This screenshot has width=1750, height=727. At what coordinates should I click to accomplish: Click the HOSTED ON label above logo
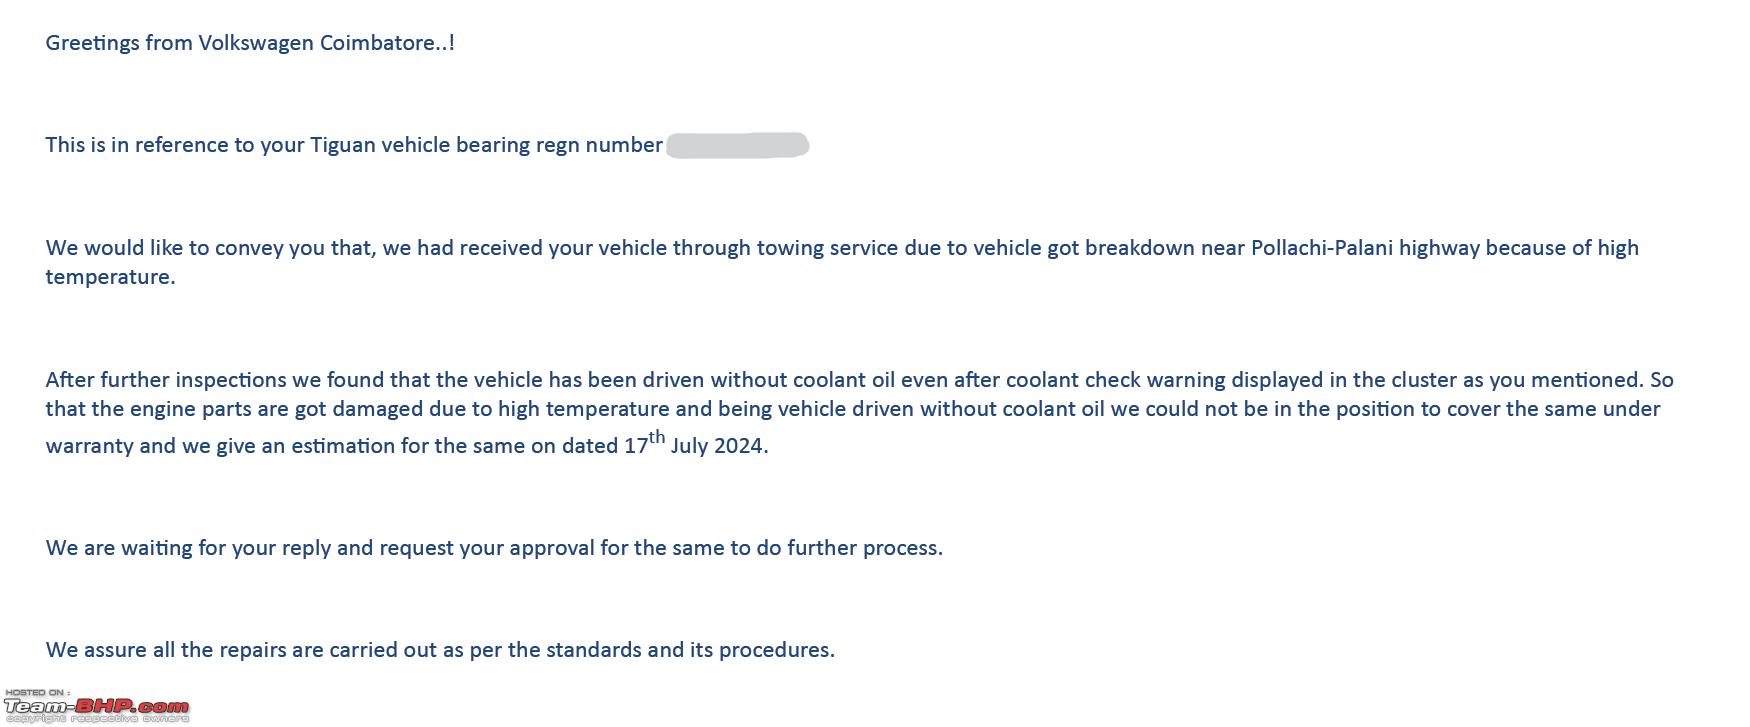pos(37,692)
